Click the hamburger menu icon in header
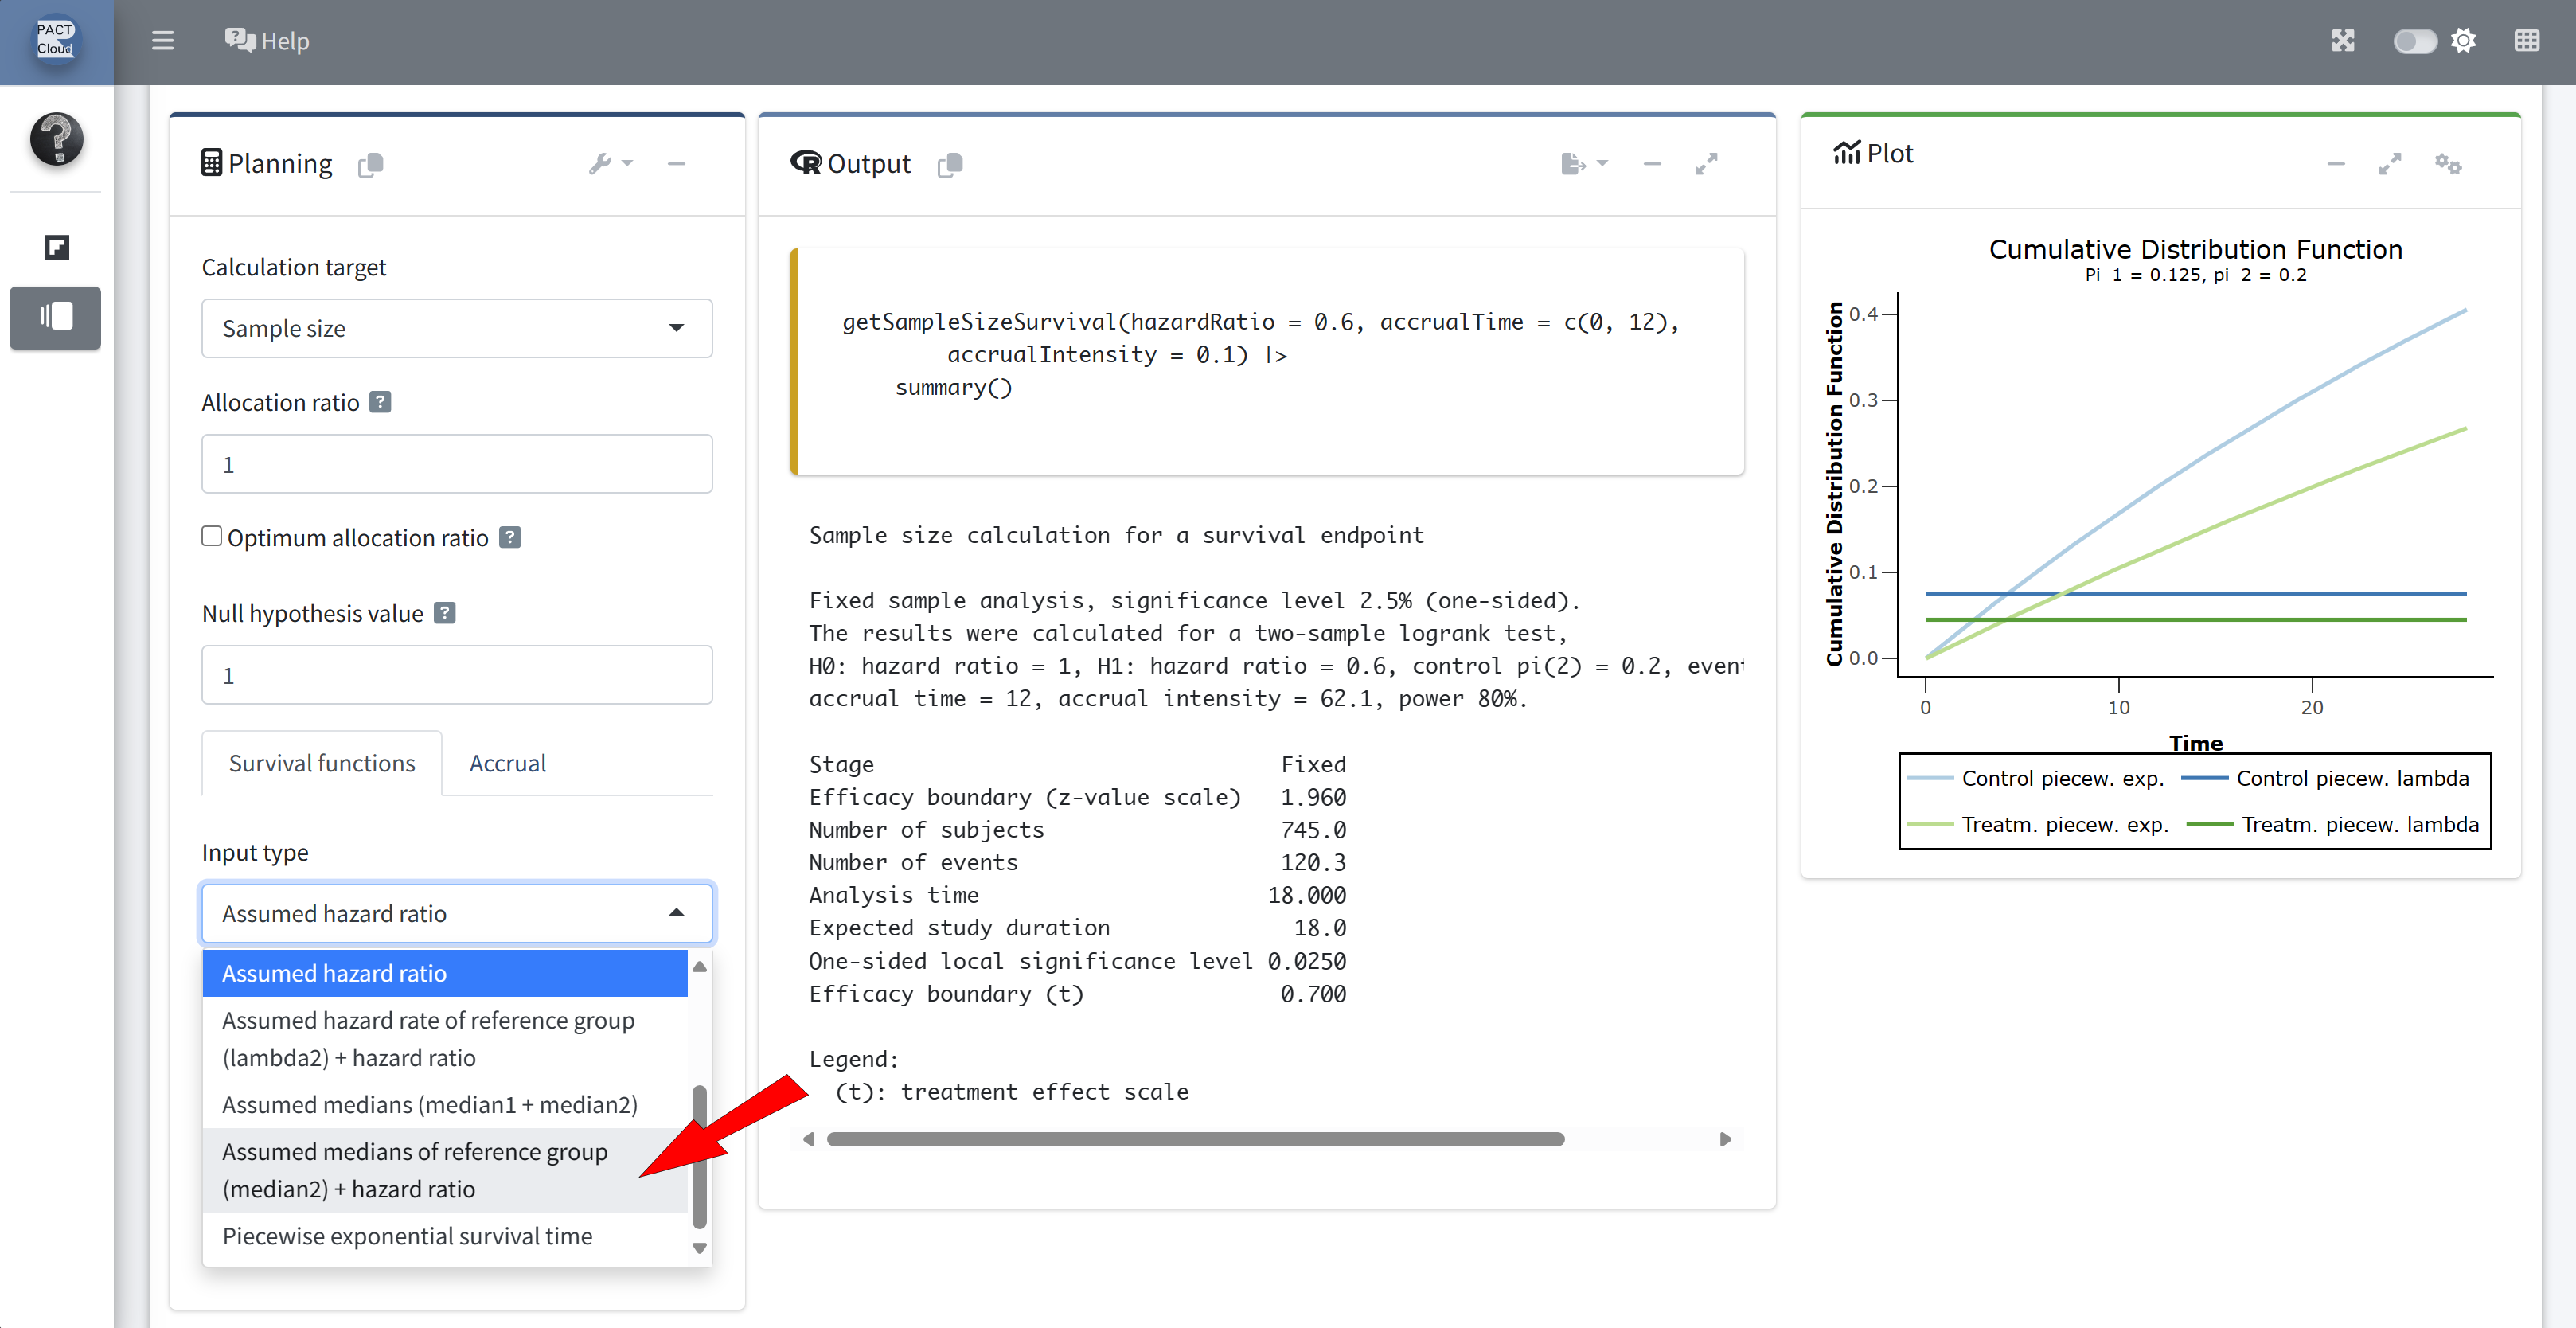This screenshot has width=2576, height=1328. tap(162, 41)
